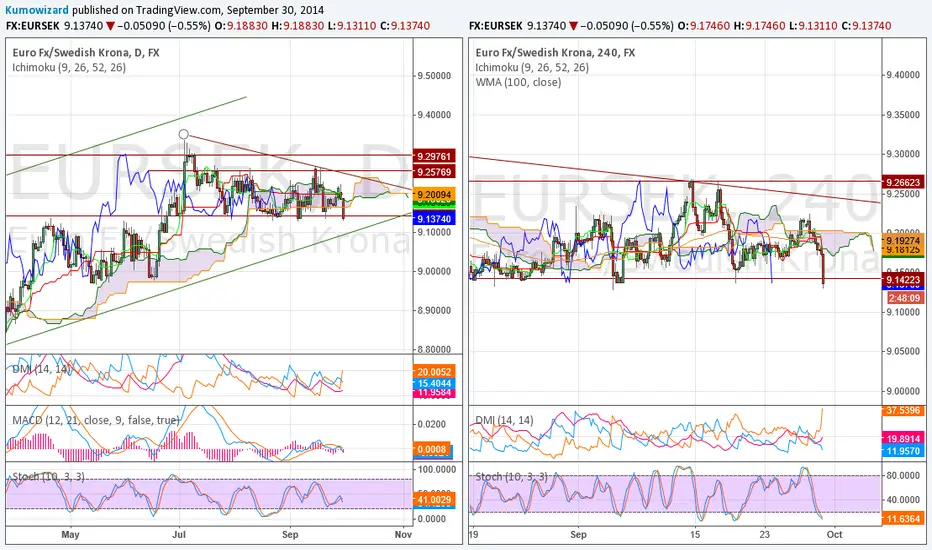Click the 9.20094 orange price label
Viewport: 932px width, 550px height.
click(x=434, y=194)
